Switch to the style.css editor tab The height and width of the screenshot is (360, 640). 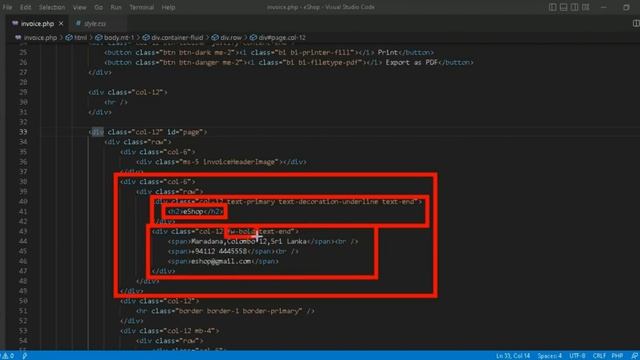coord(95,24)
